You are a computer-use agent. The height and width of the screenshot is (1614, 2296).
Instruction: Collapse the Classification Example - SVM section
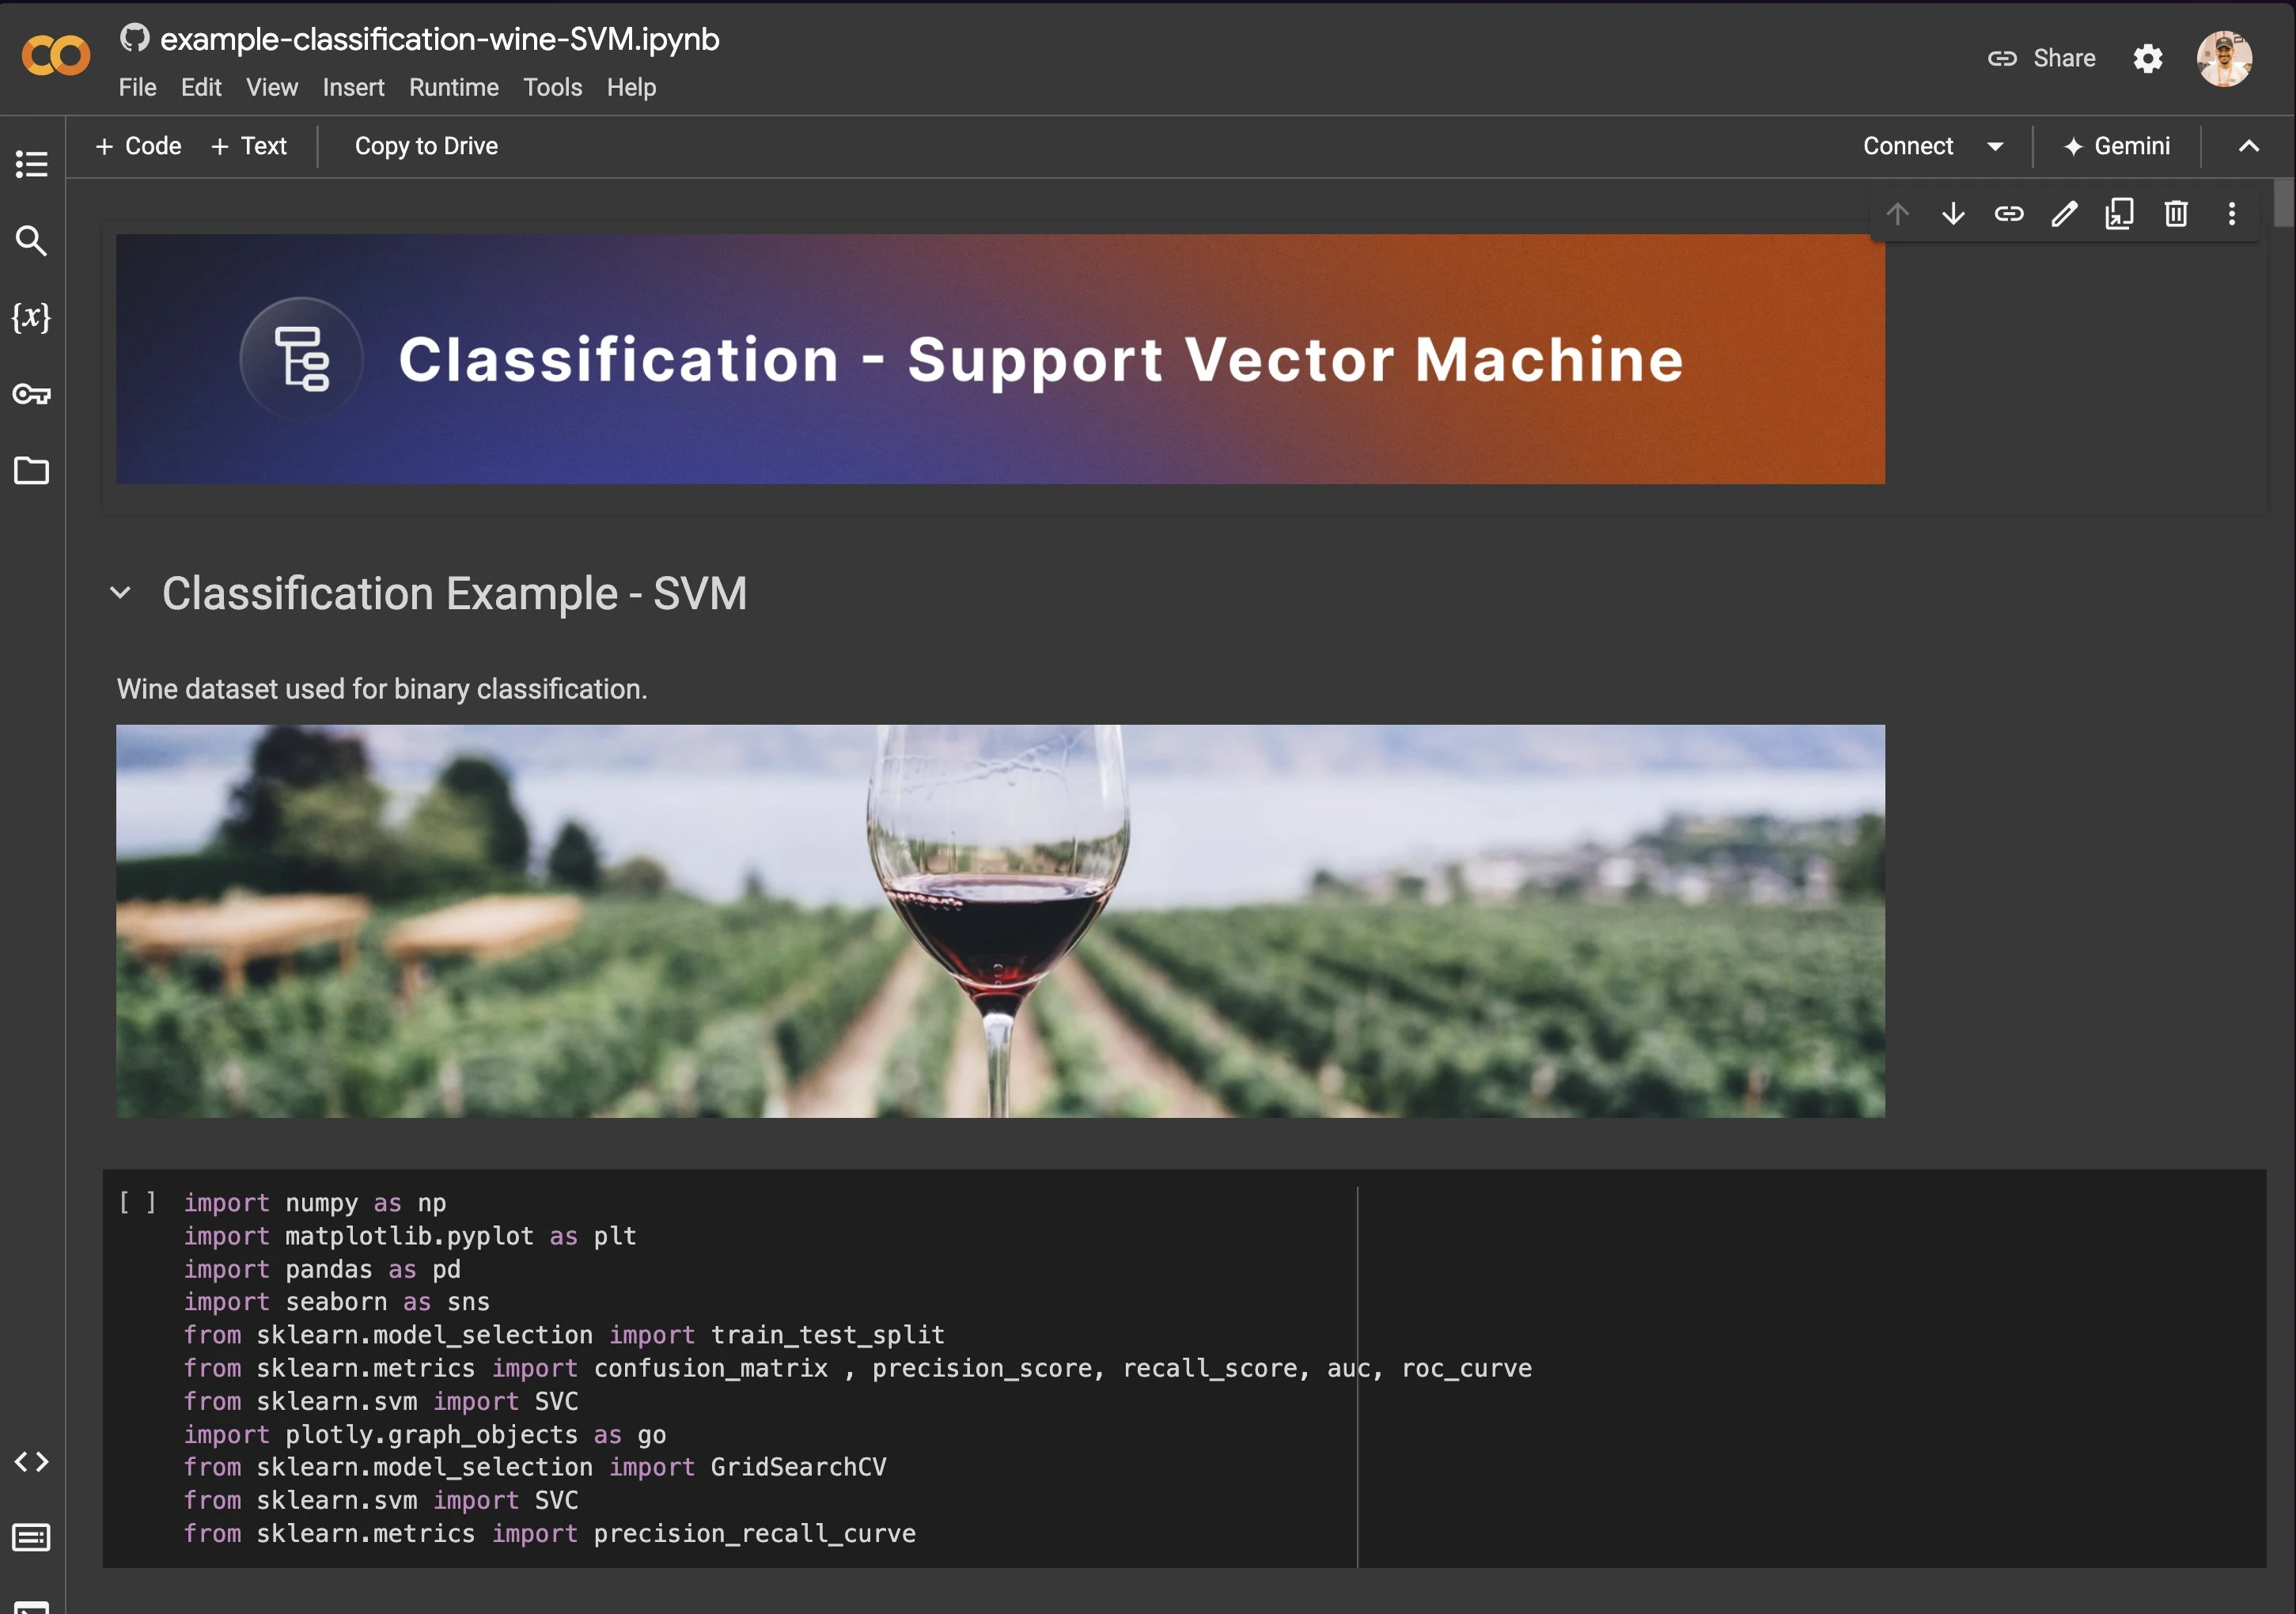tap(120, 593)
